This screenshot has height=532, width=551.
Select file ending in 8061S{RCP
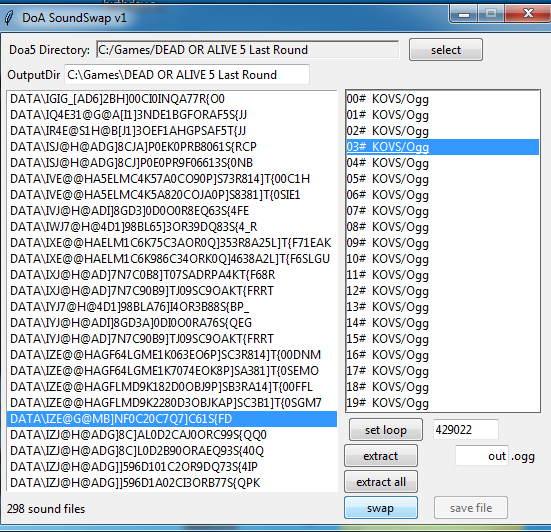172,147
